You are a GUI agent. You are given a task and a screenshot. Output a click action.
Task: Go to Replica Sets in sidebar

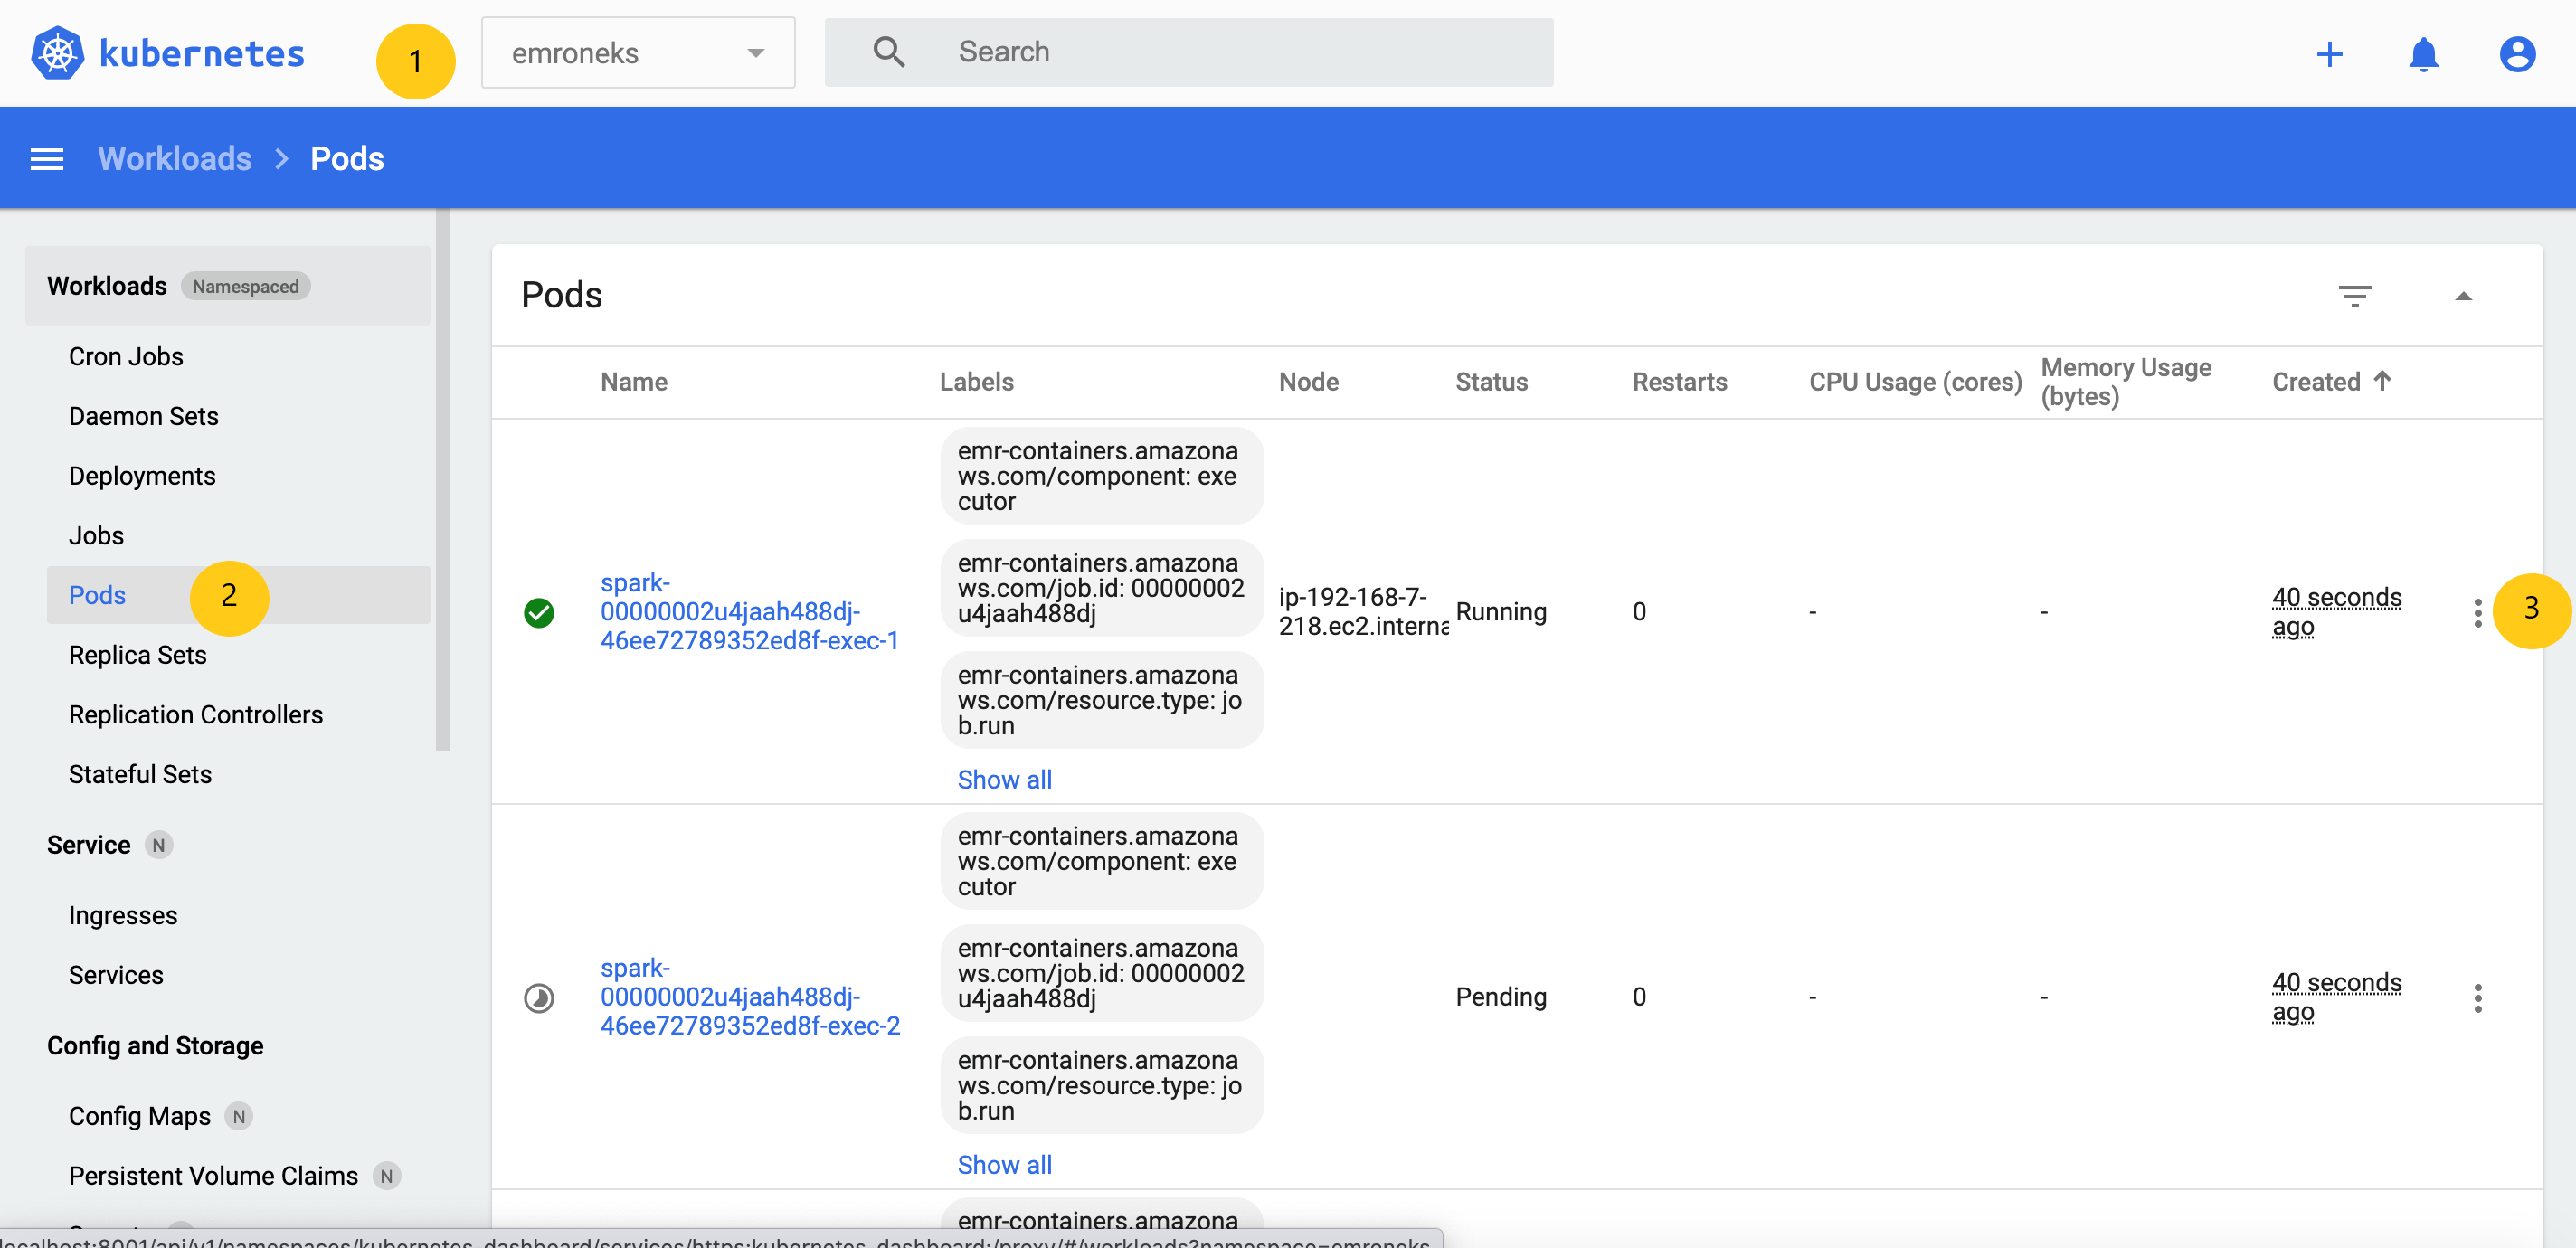[x=138, y=655]
